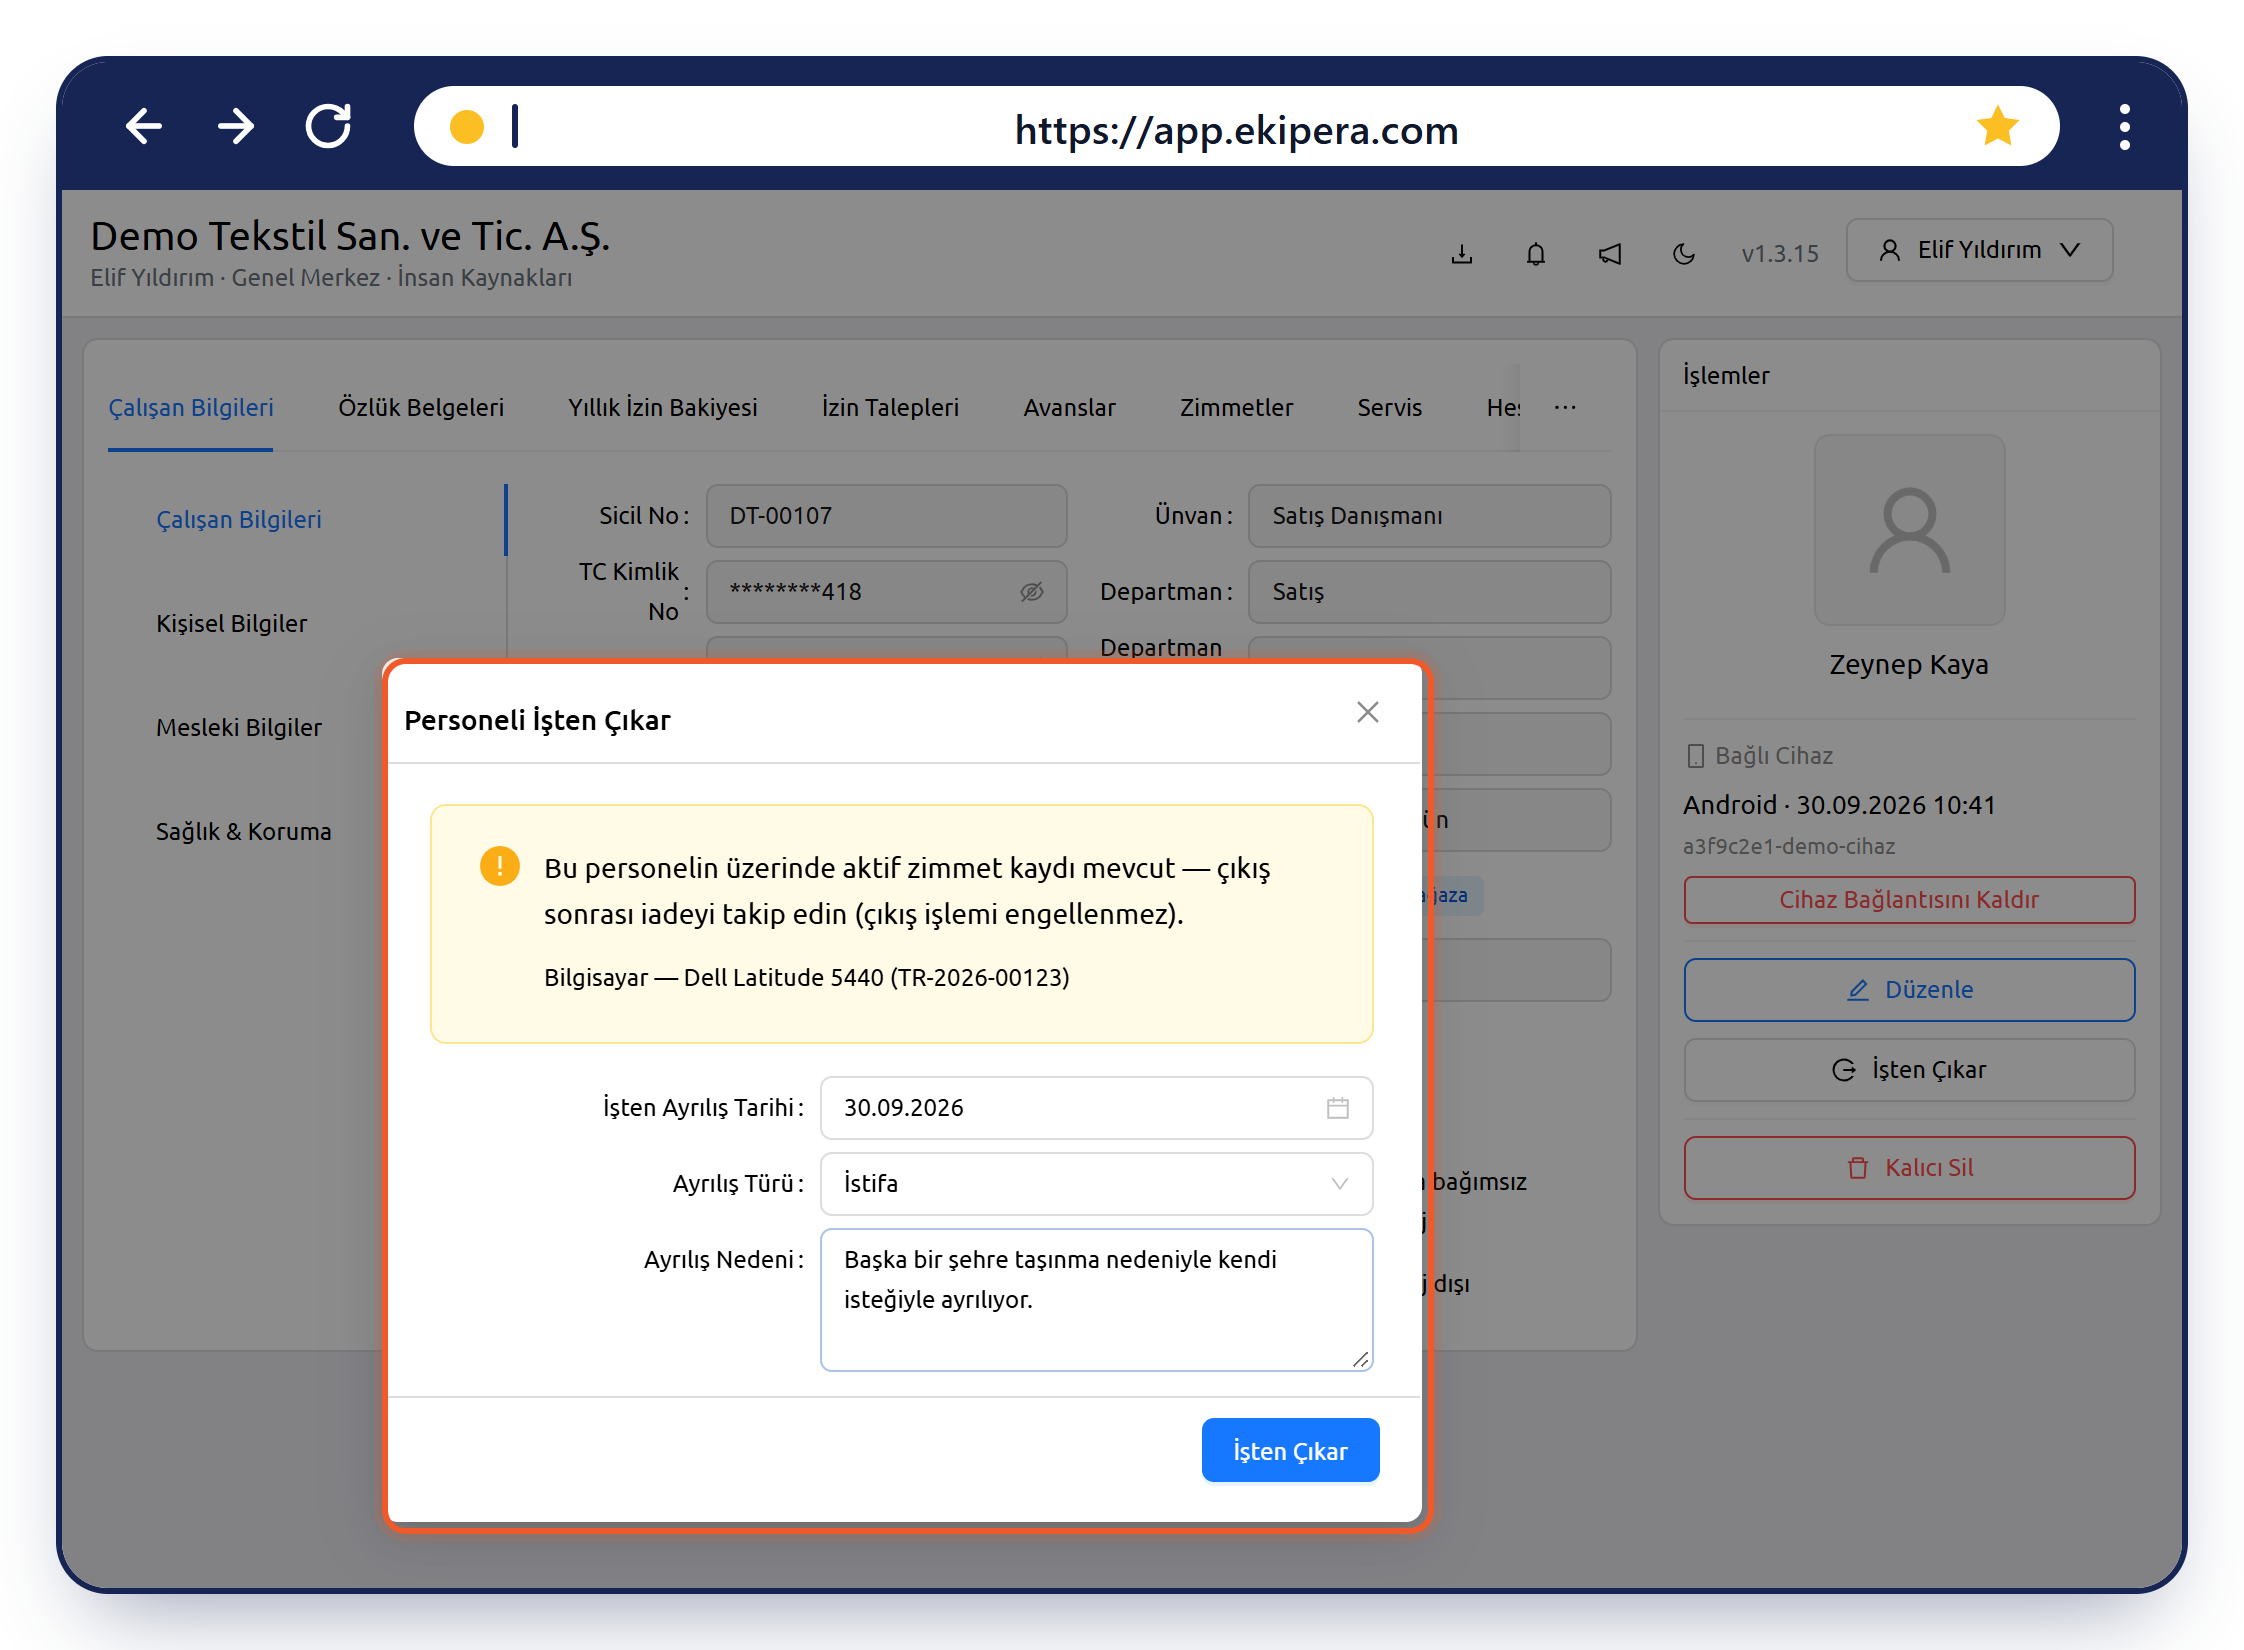Click the browser forward arrow
Image resolution: width=2244 pixels, height=1650 pixels.
236,127
